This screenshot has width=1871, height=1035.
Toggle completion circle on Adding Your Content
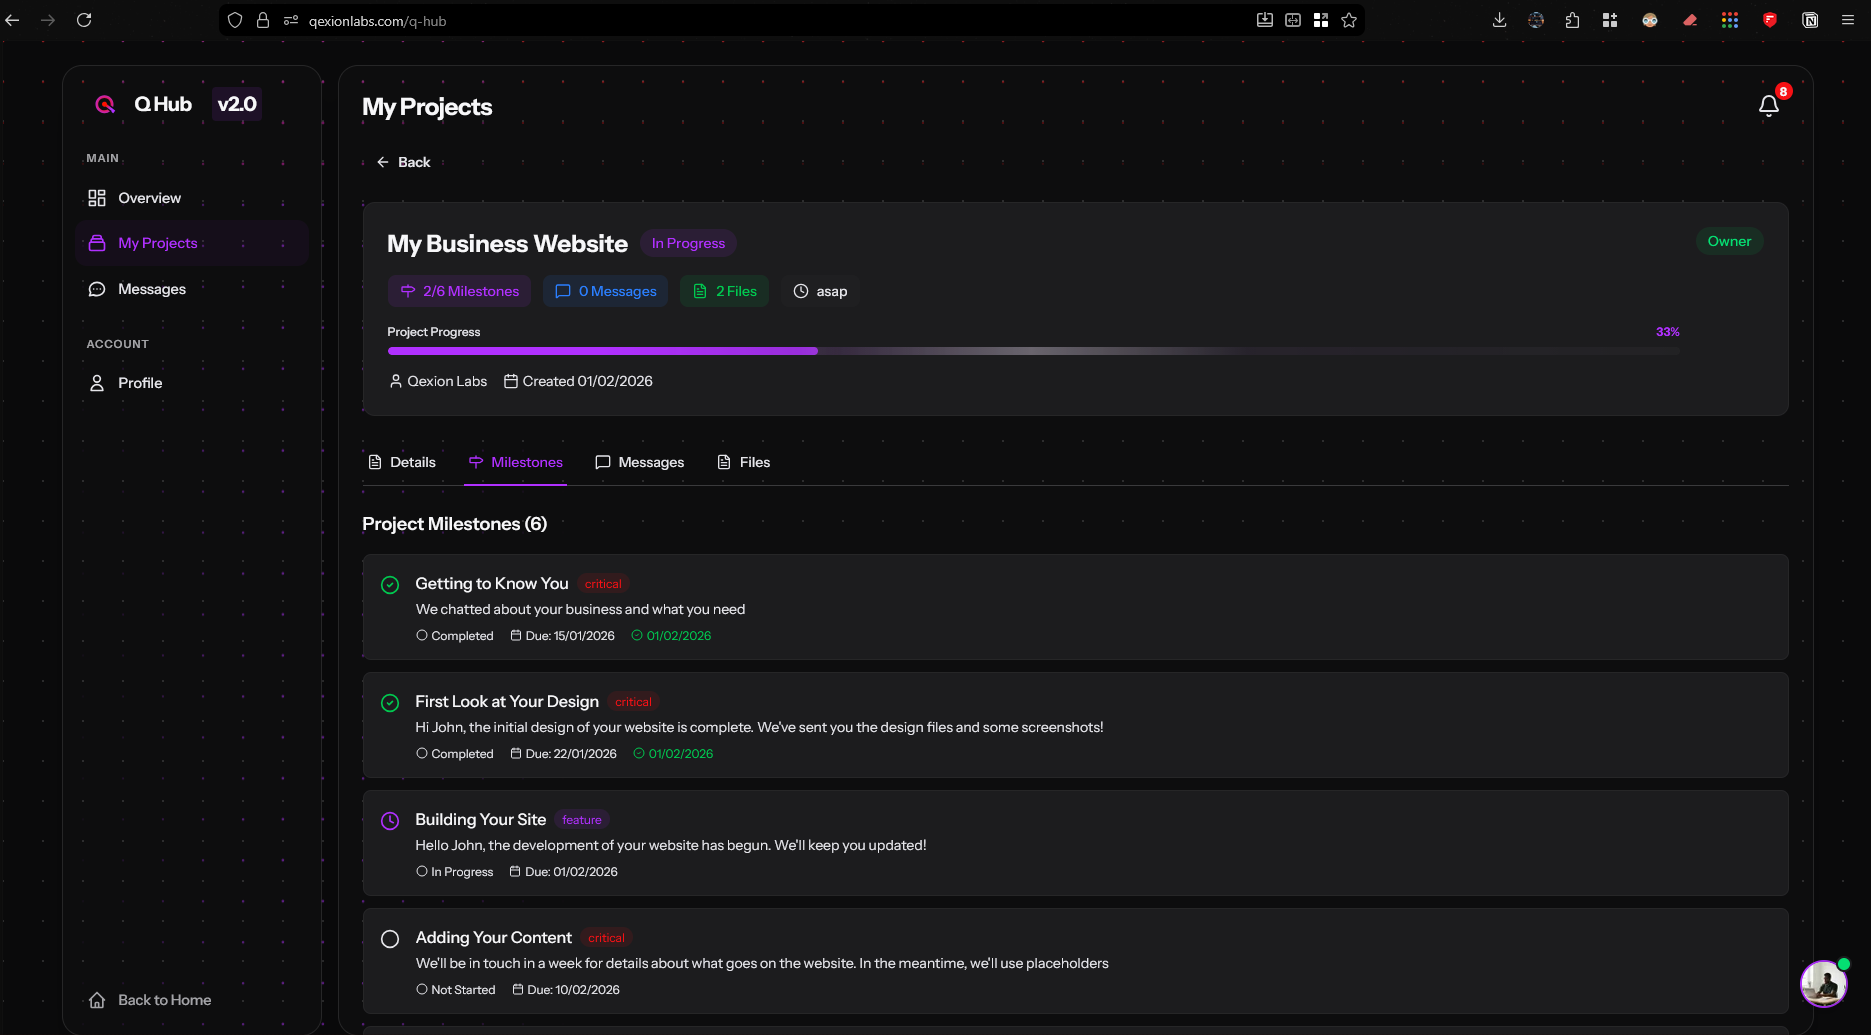[x=390, y=939]
